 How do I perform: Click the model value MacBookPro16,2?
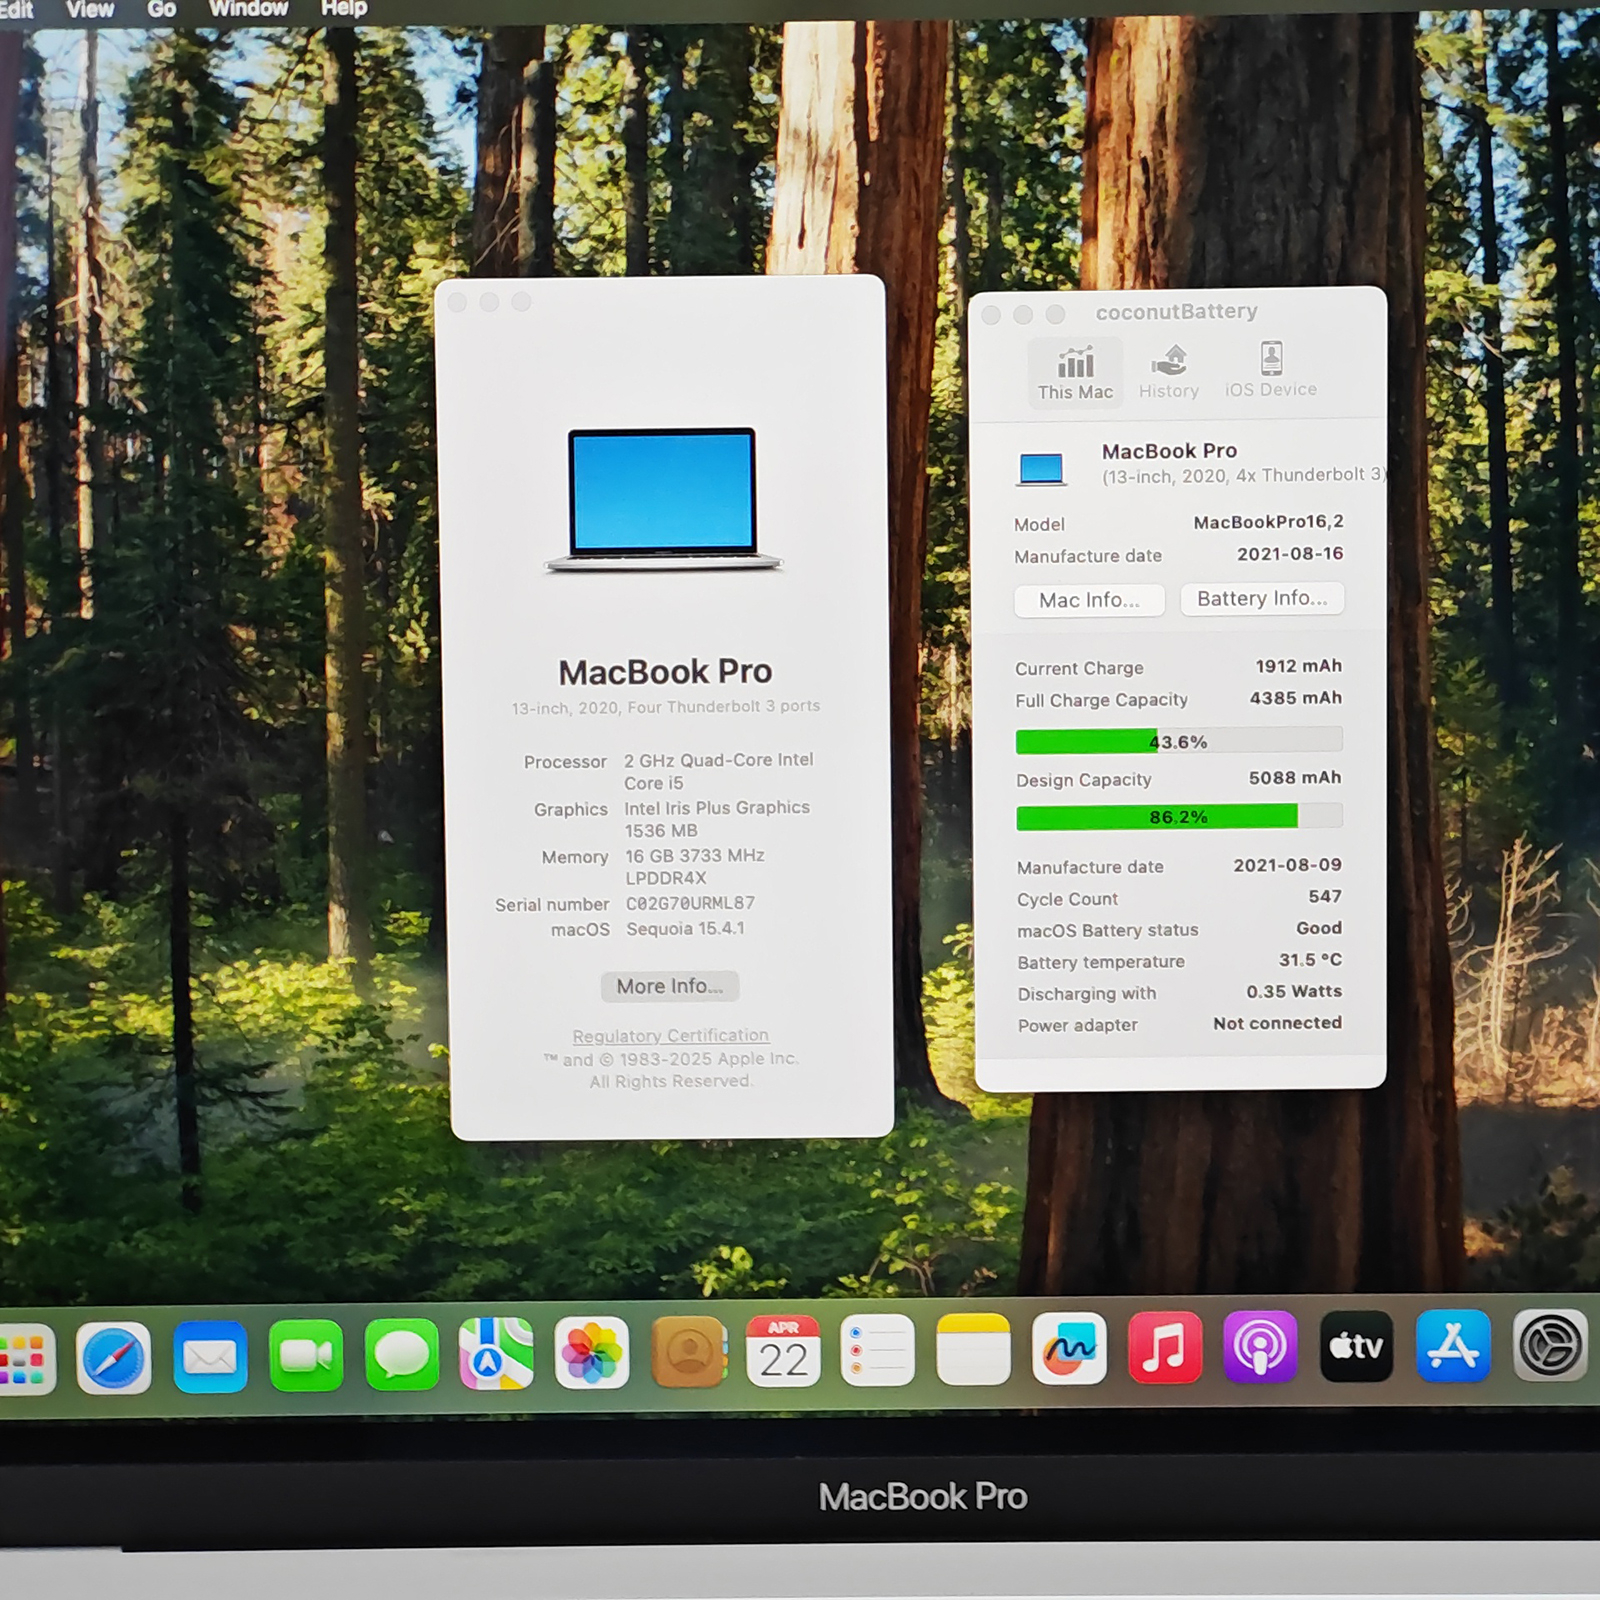point(1268,522)
